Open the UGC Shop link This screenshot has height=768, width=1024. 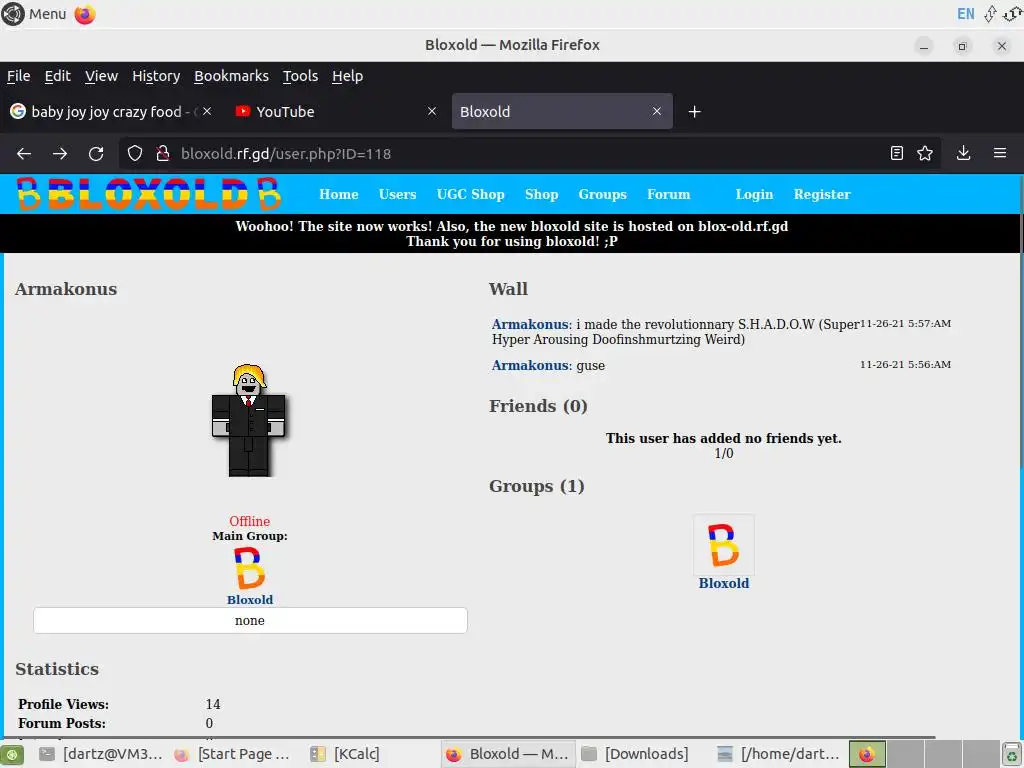point(471,194)
